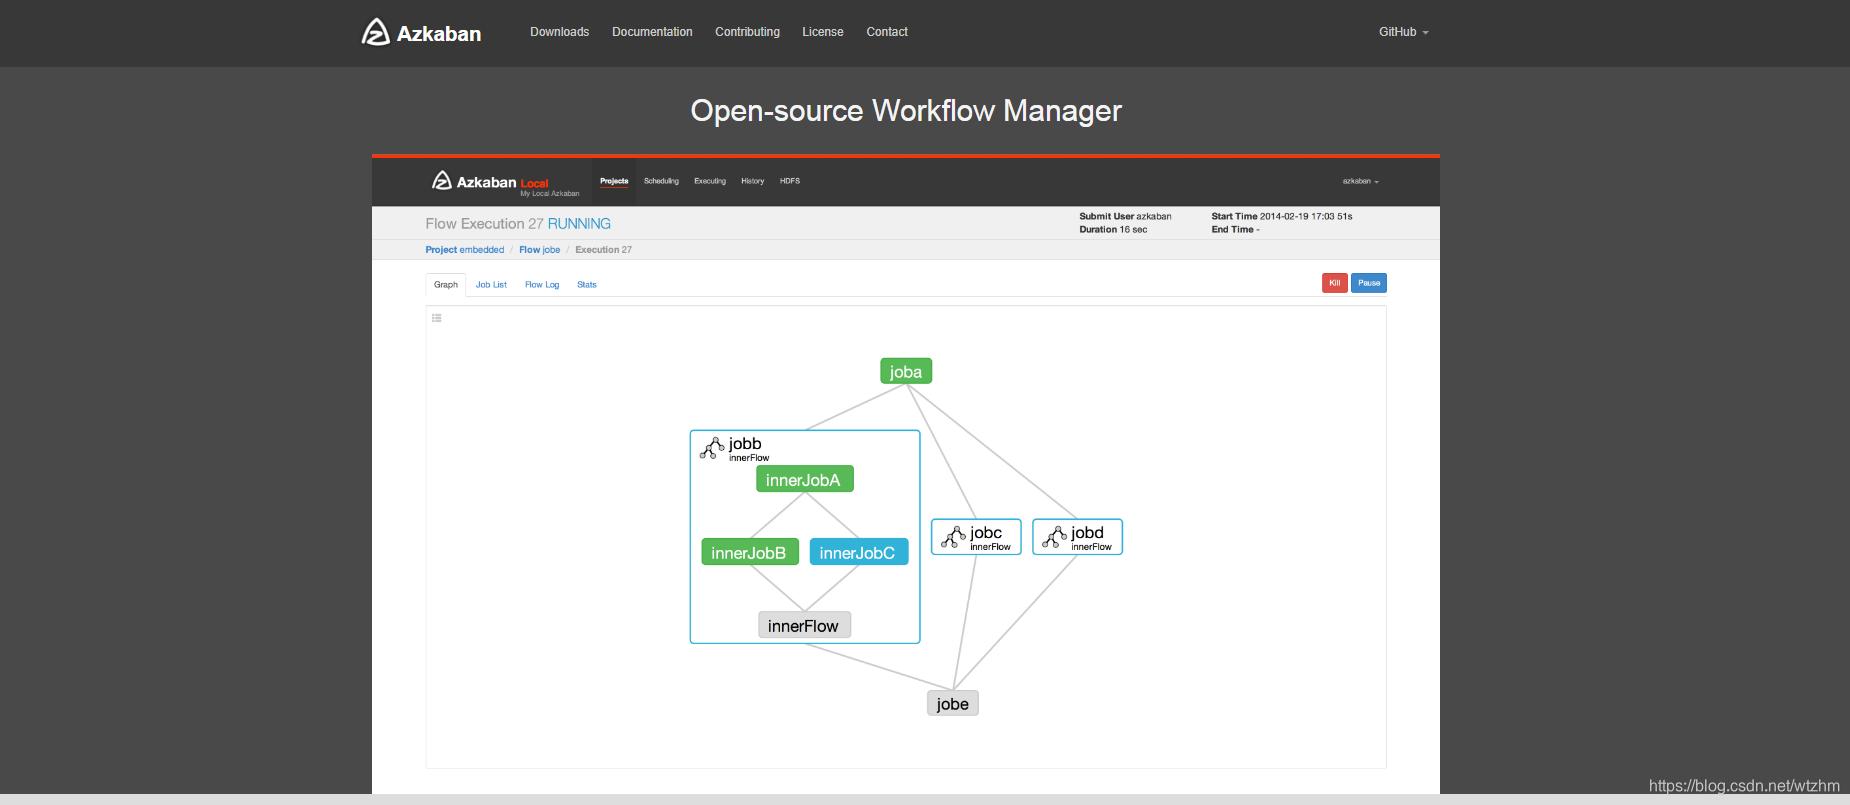The height and width of the screenshot is (805, 1850).
Task: Open the Scheduling nav item
Action: point(661,181)
